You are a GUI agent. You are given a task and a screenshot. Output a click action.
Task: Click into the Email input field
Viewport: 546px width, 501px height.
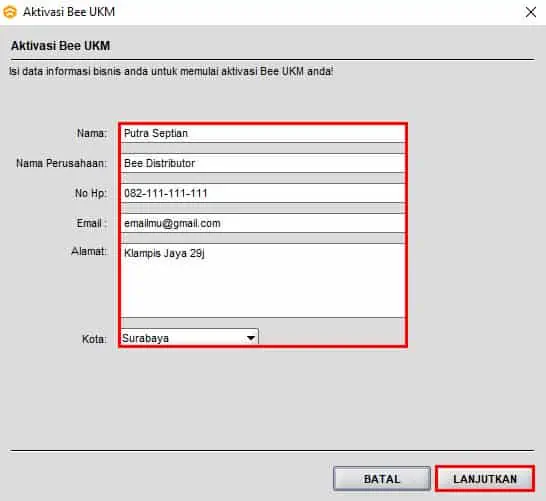click(x=263, y=223)
